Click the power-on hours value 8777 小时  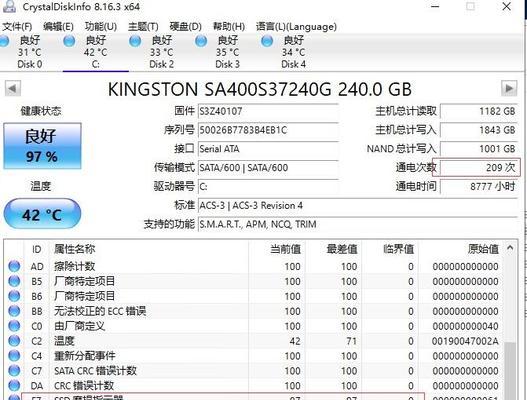coord(479,187)
